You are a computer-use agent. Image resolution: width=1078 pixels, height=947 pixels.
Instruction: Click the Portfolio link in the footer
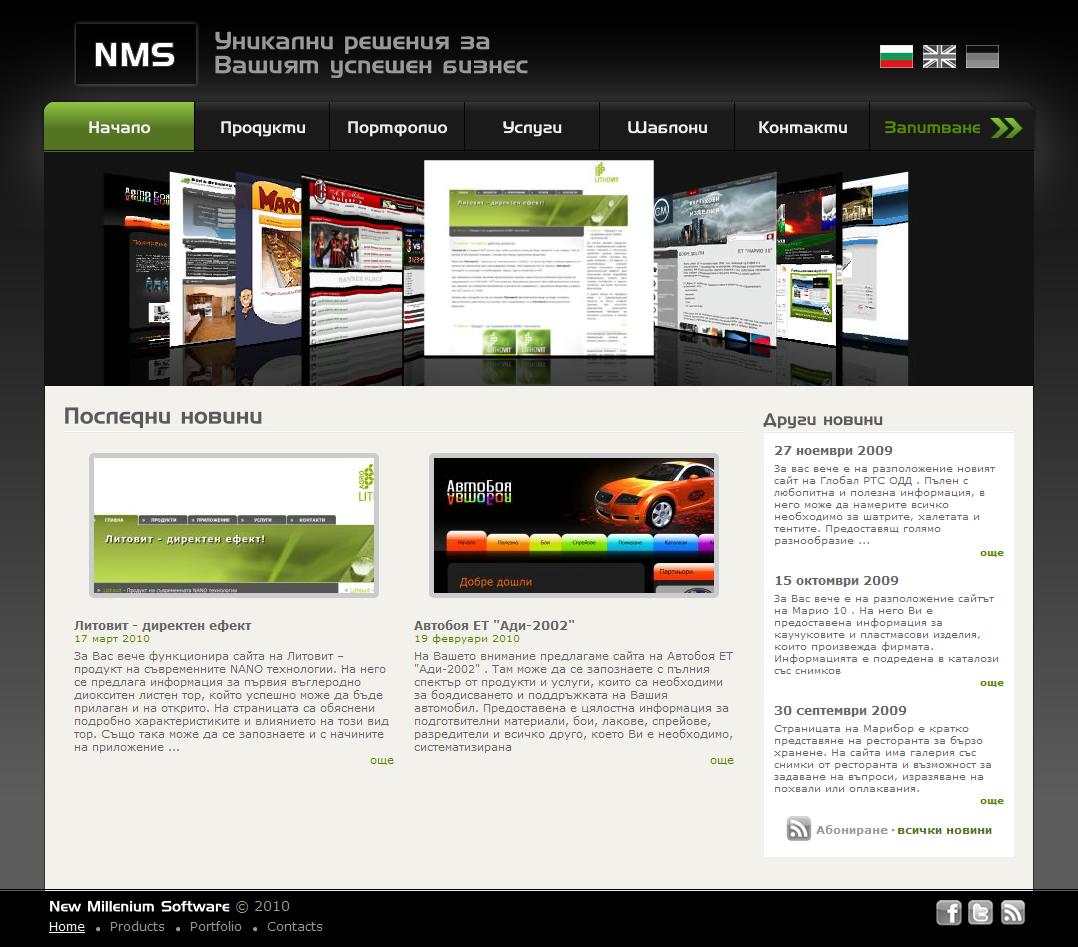(215, 927)
